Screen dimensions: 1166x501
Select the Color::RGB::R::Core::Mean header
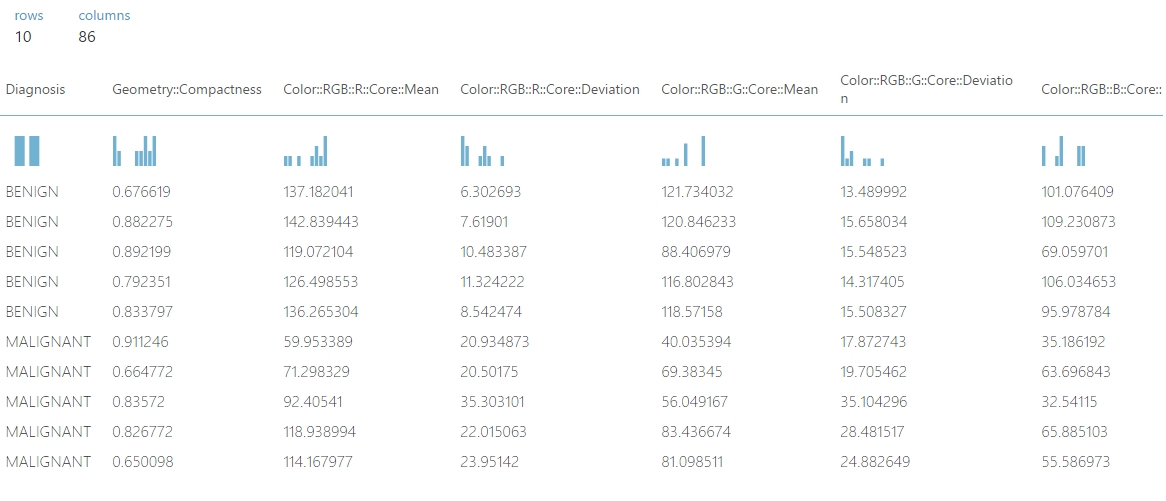361,90
